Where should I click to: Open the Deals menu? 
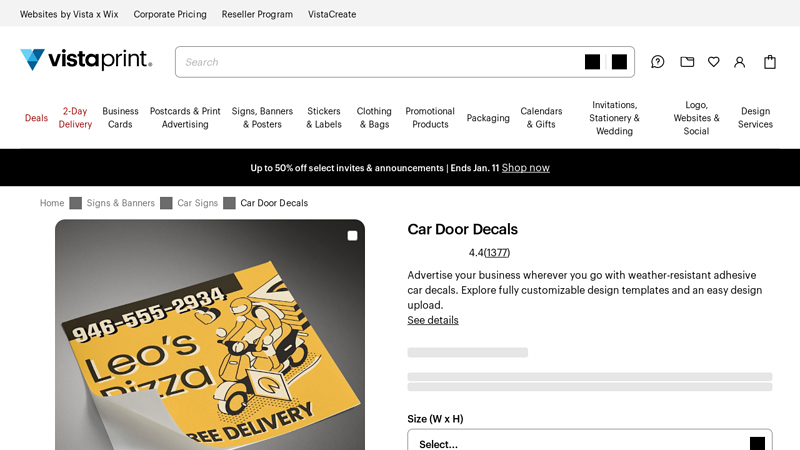(x=36, y=118)
